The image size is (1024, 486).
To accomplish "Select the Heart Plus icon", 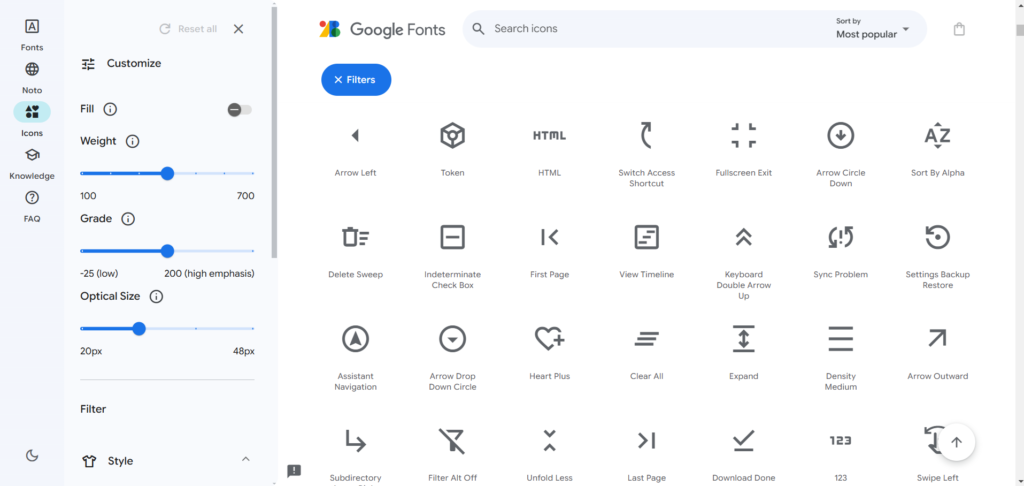I will (x=549, y=339).
